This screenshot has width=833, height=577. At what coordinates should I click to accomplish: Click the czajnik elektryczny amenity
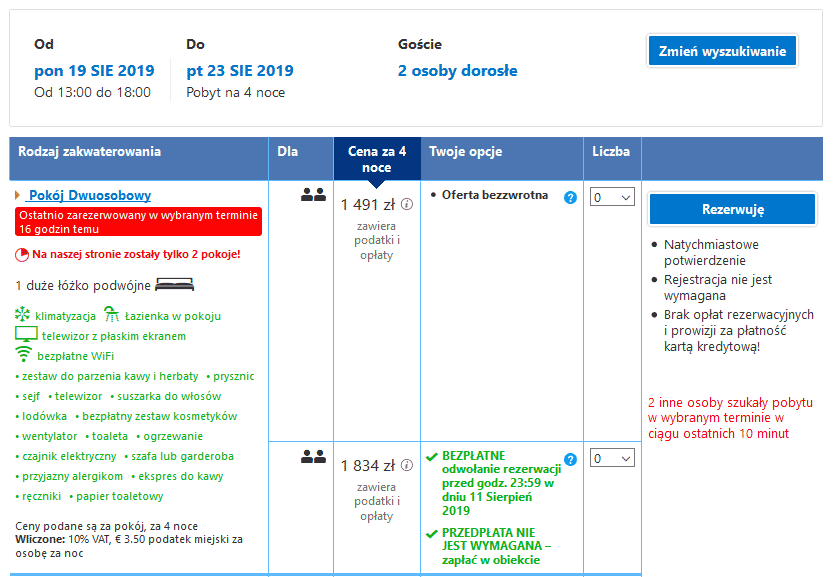69,456
